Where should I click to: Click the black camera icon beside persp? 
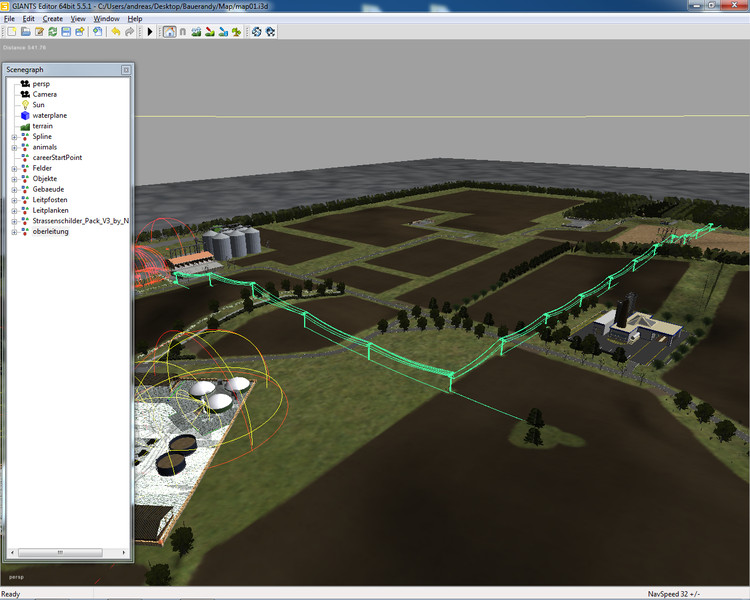pyautogui.click(x=25, y=84)
